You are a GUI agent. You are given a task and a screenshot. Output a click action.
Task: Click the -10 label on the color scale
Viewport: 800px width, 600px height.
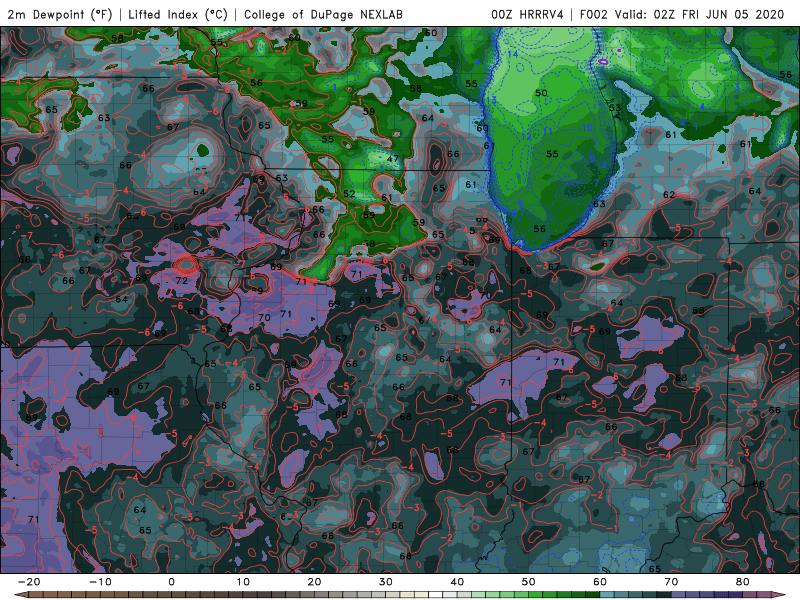(x=100, y=582)
